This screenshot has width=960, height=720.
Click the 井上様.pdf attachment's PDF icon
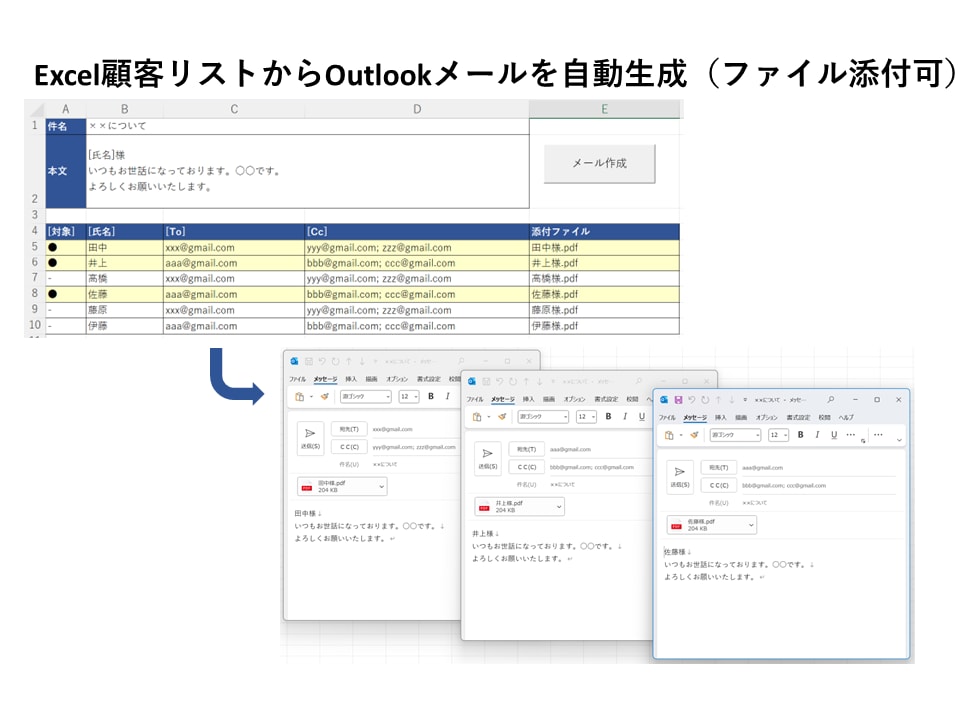[484, 507]
